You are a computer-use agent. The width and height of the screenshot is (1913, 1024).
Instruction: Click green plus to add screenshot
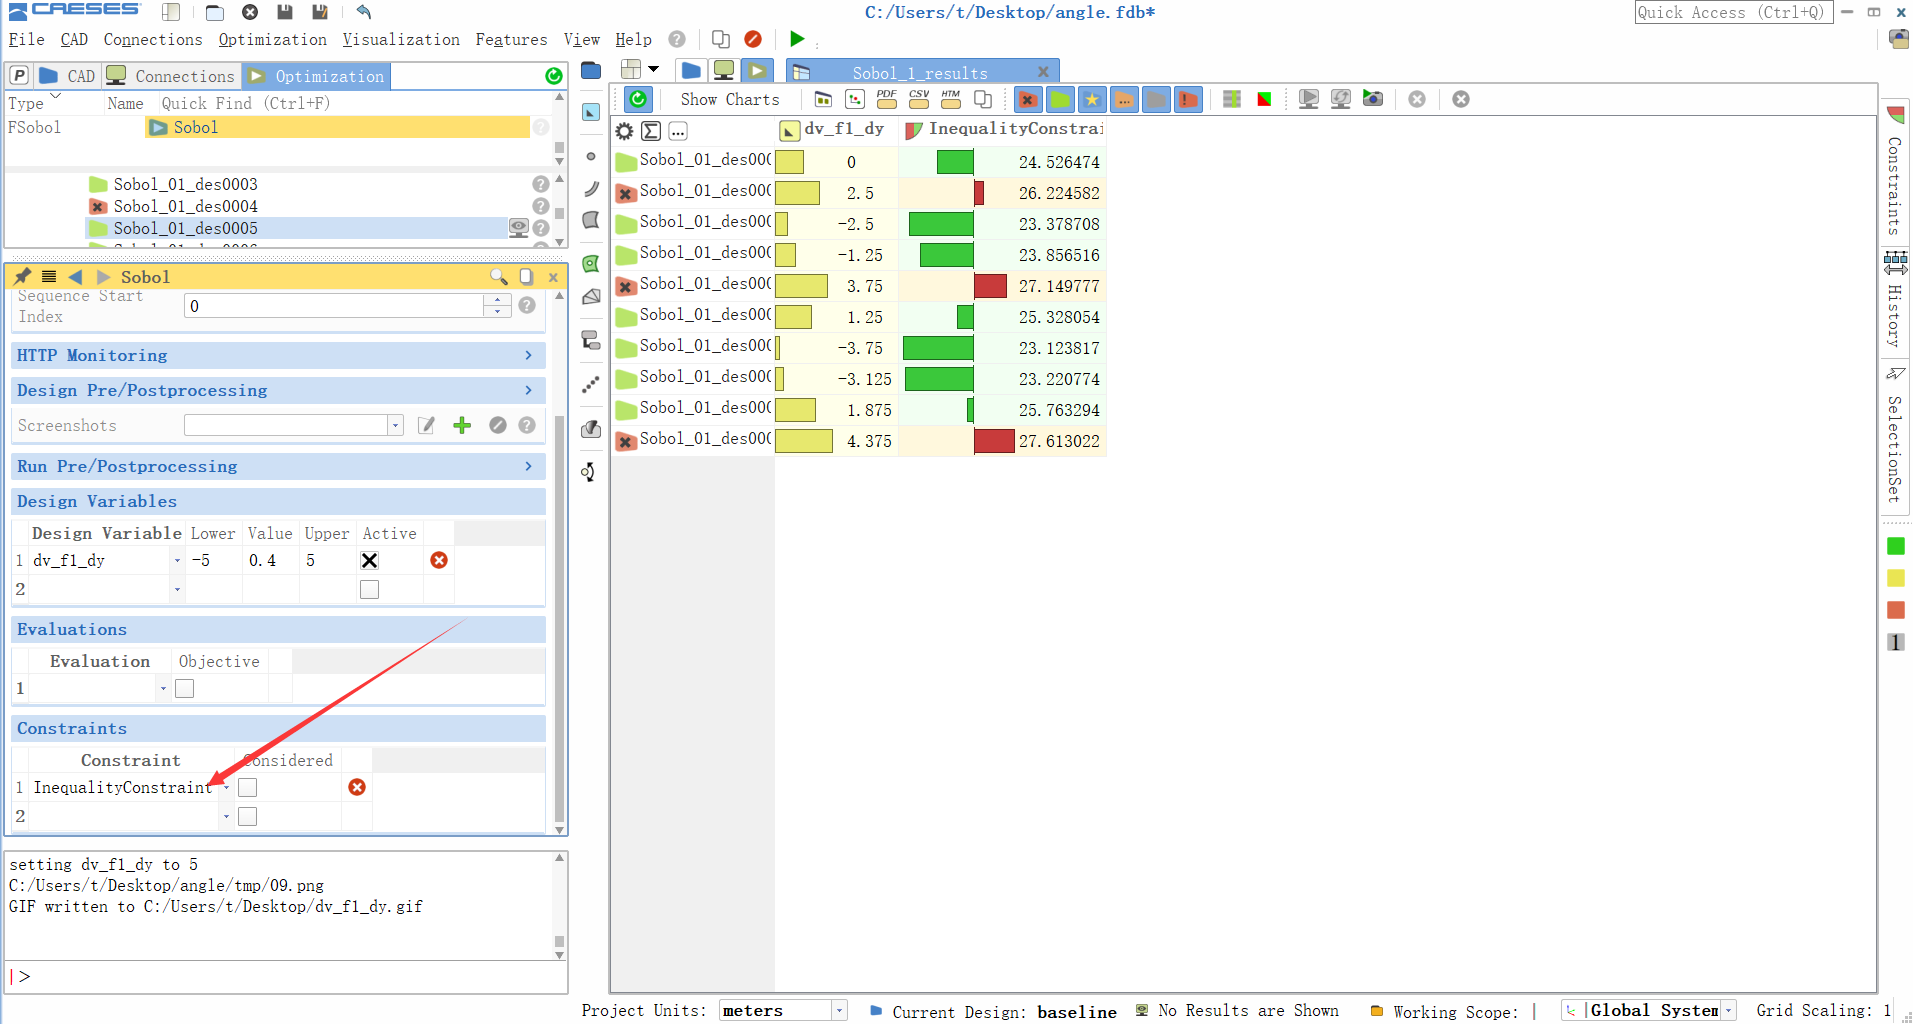[x=462, y=425]
